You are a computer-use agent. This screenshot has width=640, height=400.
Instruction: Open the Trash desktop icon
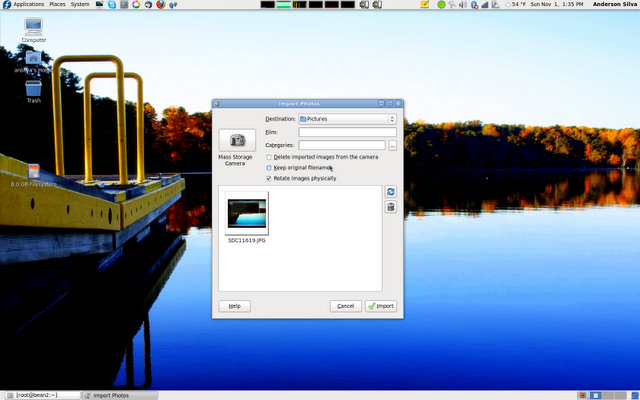click(x=34, y=88)
